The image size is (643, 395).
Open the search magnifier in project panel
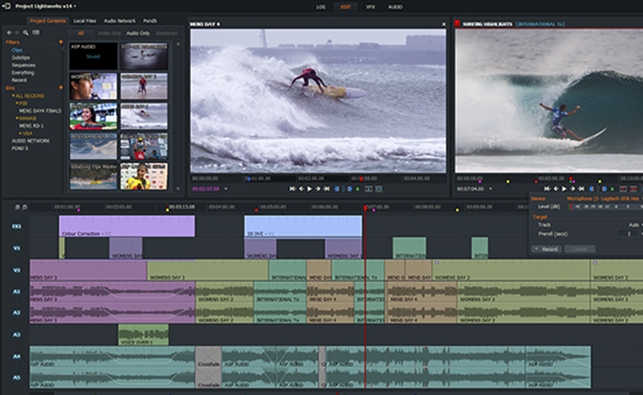(x=25, y=32)
